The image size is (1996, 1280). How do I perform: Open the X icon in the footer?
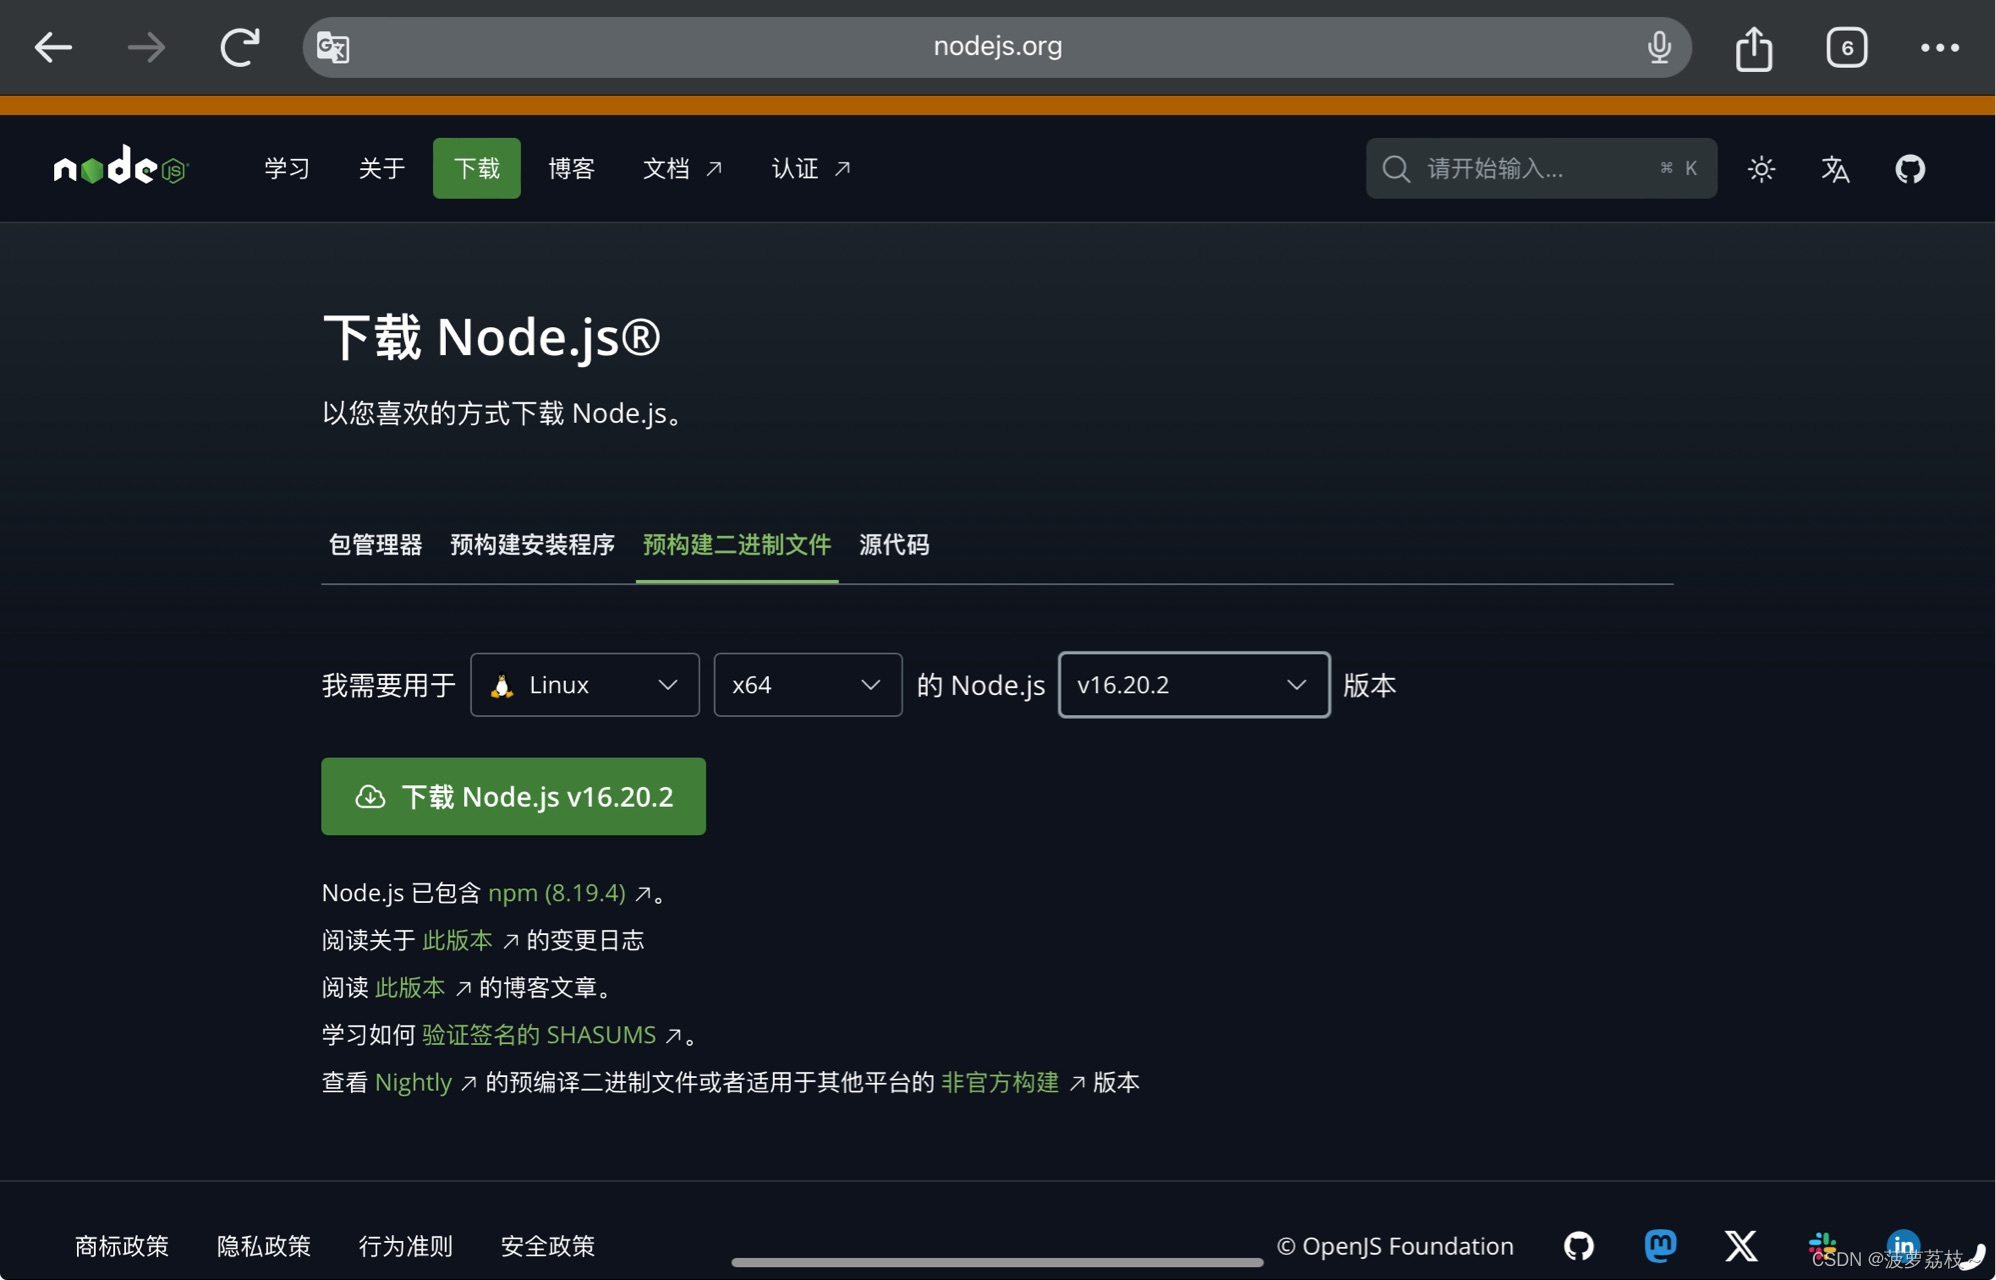pyautogui.click(x=1740, y=1245)
